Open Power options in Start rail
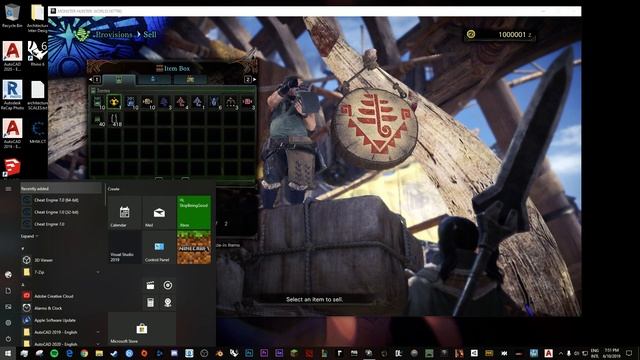The height and width of the screenshot is (360, 640). tap(8, 338)
